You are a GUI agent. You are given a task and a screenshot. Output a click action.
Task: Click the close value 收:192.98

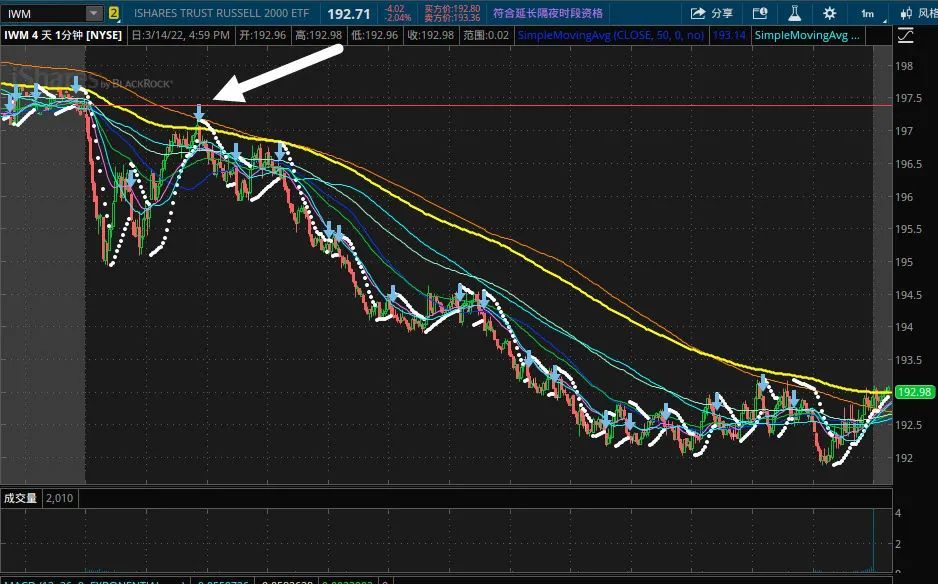[431, 35]
